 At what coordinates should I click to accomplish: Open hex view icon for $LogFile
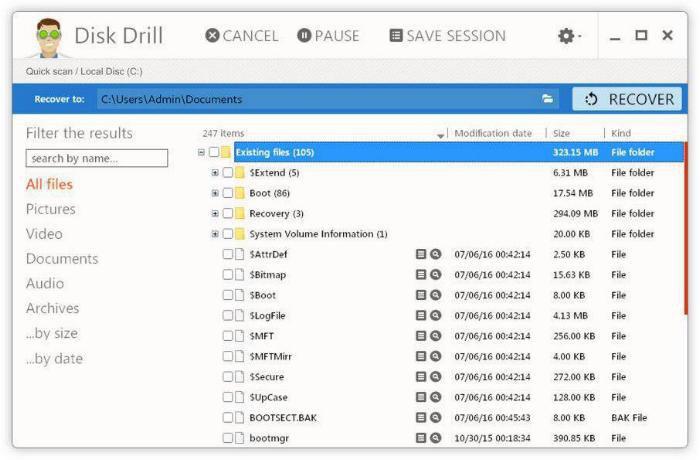coord(421,315)
